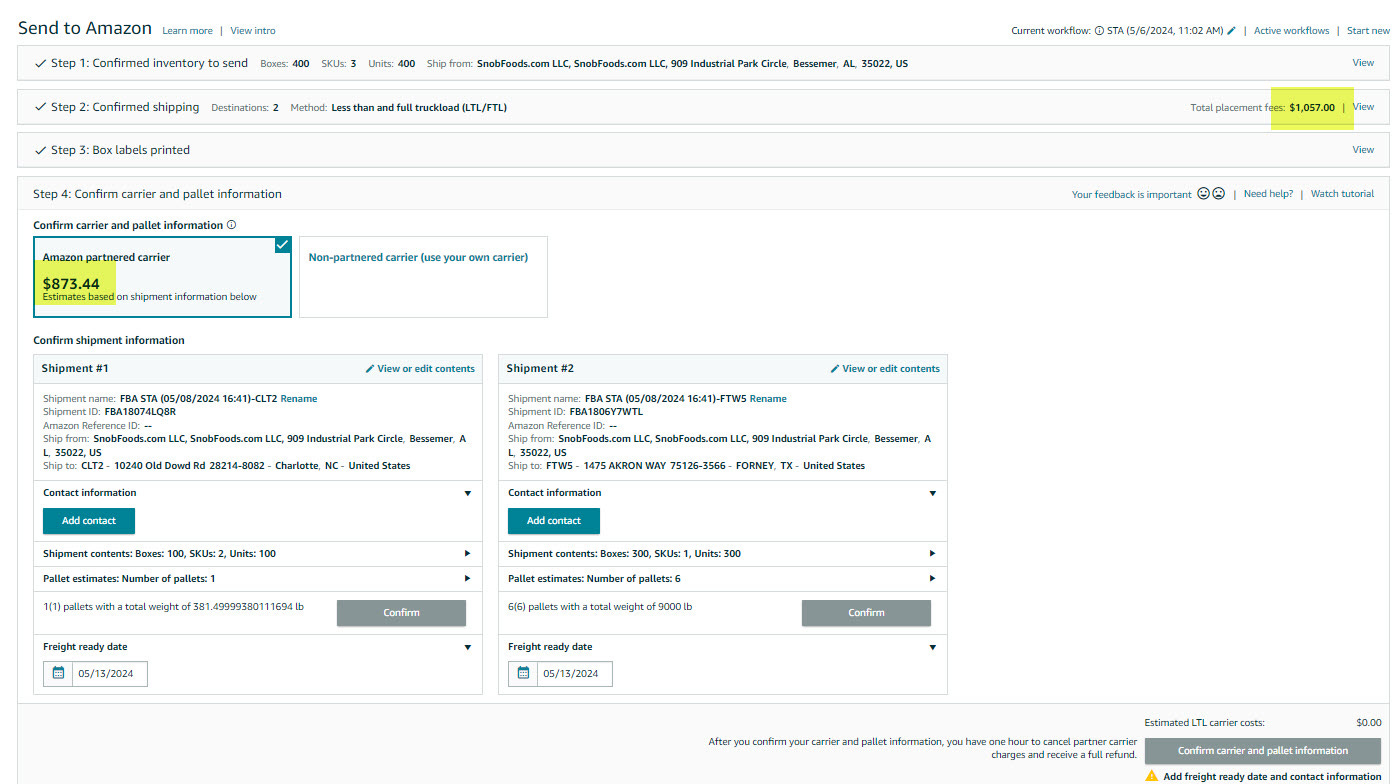Image resolution: width=1394 pixels, height=784 pixels.
Task: Click Add contact button in Shipment #2
Action: 554,521
